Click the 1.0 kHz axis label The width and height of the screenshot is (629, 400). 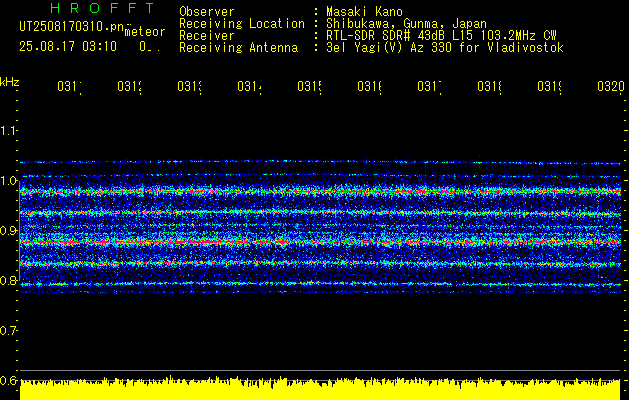point(8,181)
